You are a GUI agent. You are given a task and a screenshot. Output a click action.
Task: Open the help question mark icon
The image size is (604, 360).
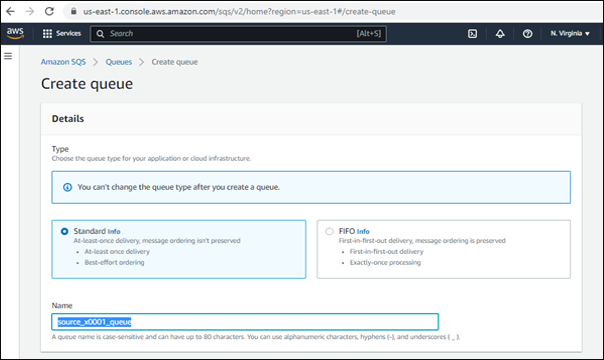click(527, 33)
